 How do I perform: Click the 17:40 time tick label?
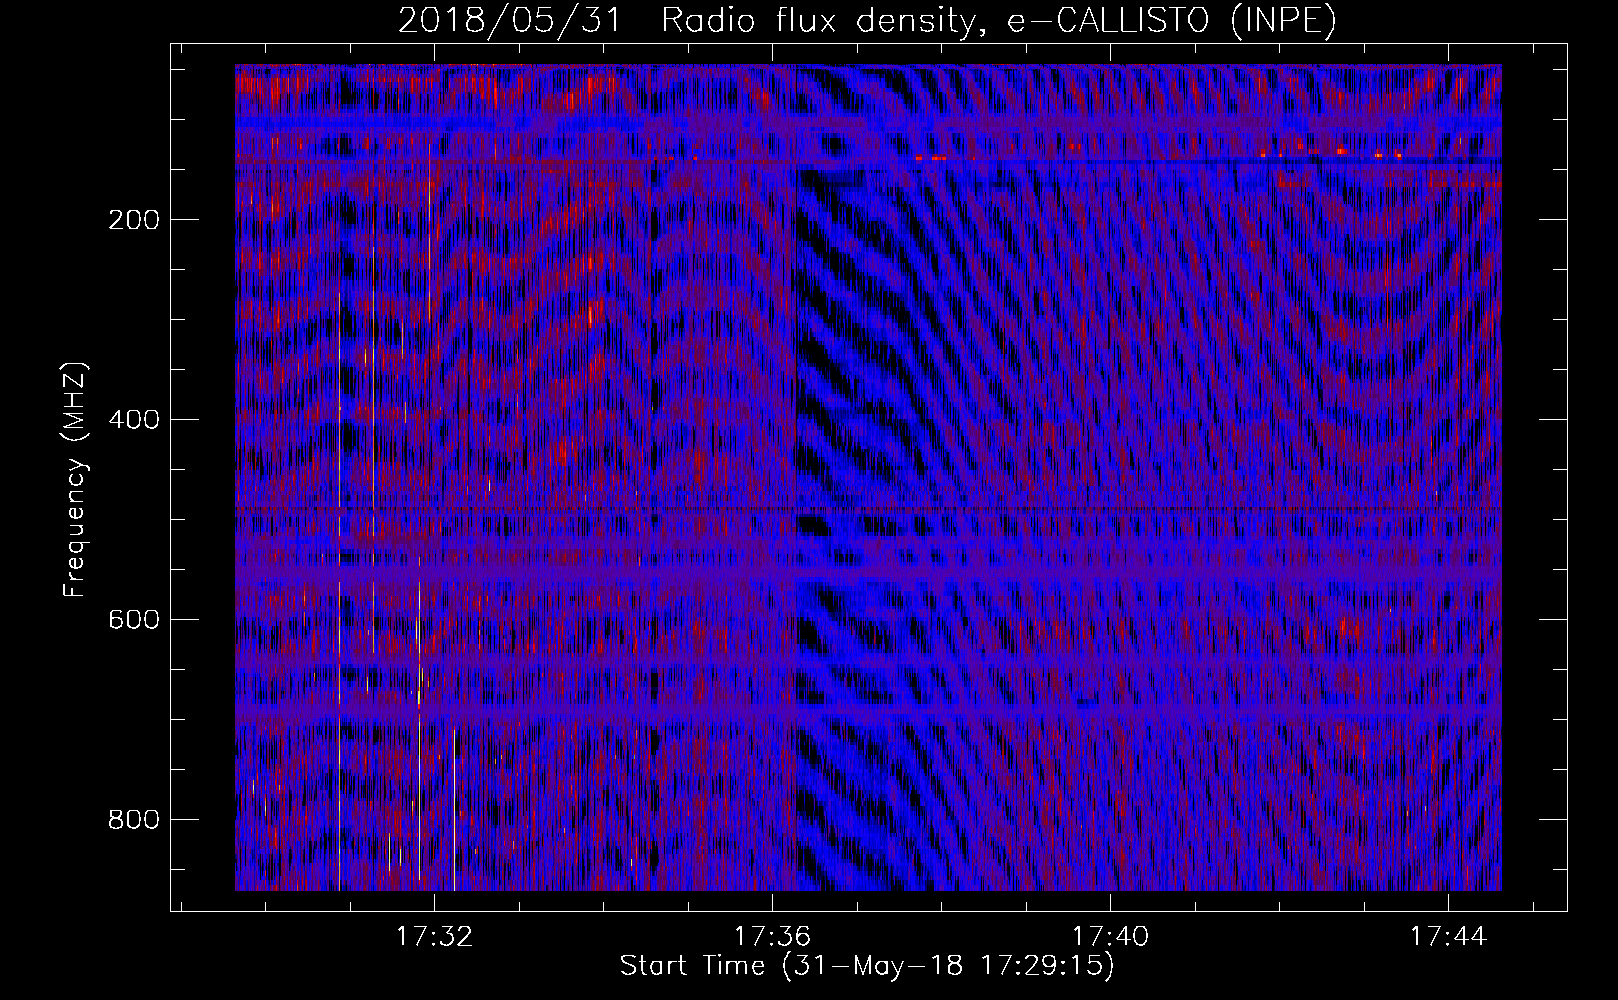coord(1111,937)
